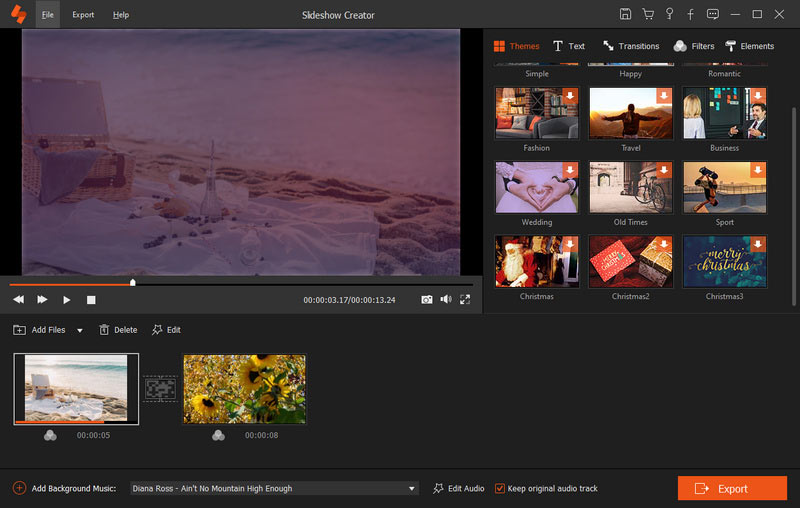Open the shopping cart purchase icon

coord(648,14)
